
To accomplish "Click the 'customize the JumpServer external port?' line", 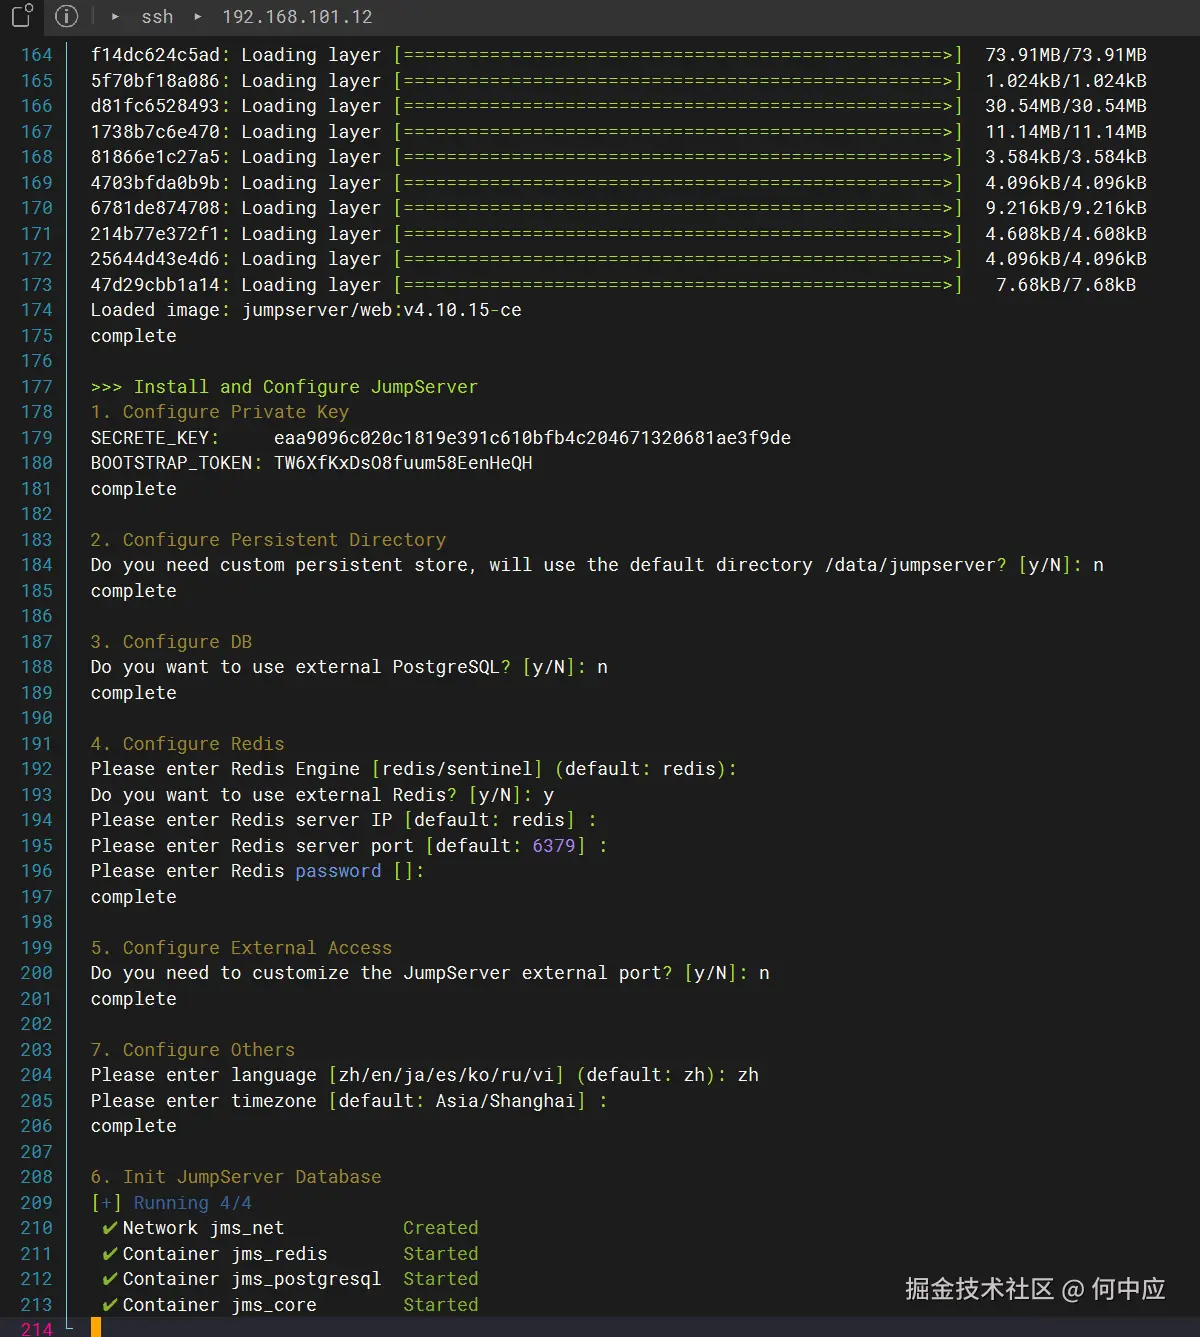I will tap(430, 973).
